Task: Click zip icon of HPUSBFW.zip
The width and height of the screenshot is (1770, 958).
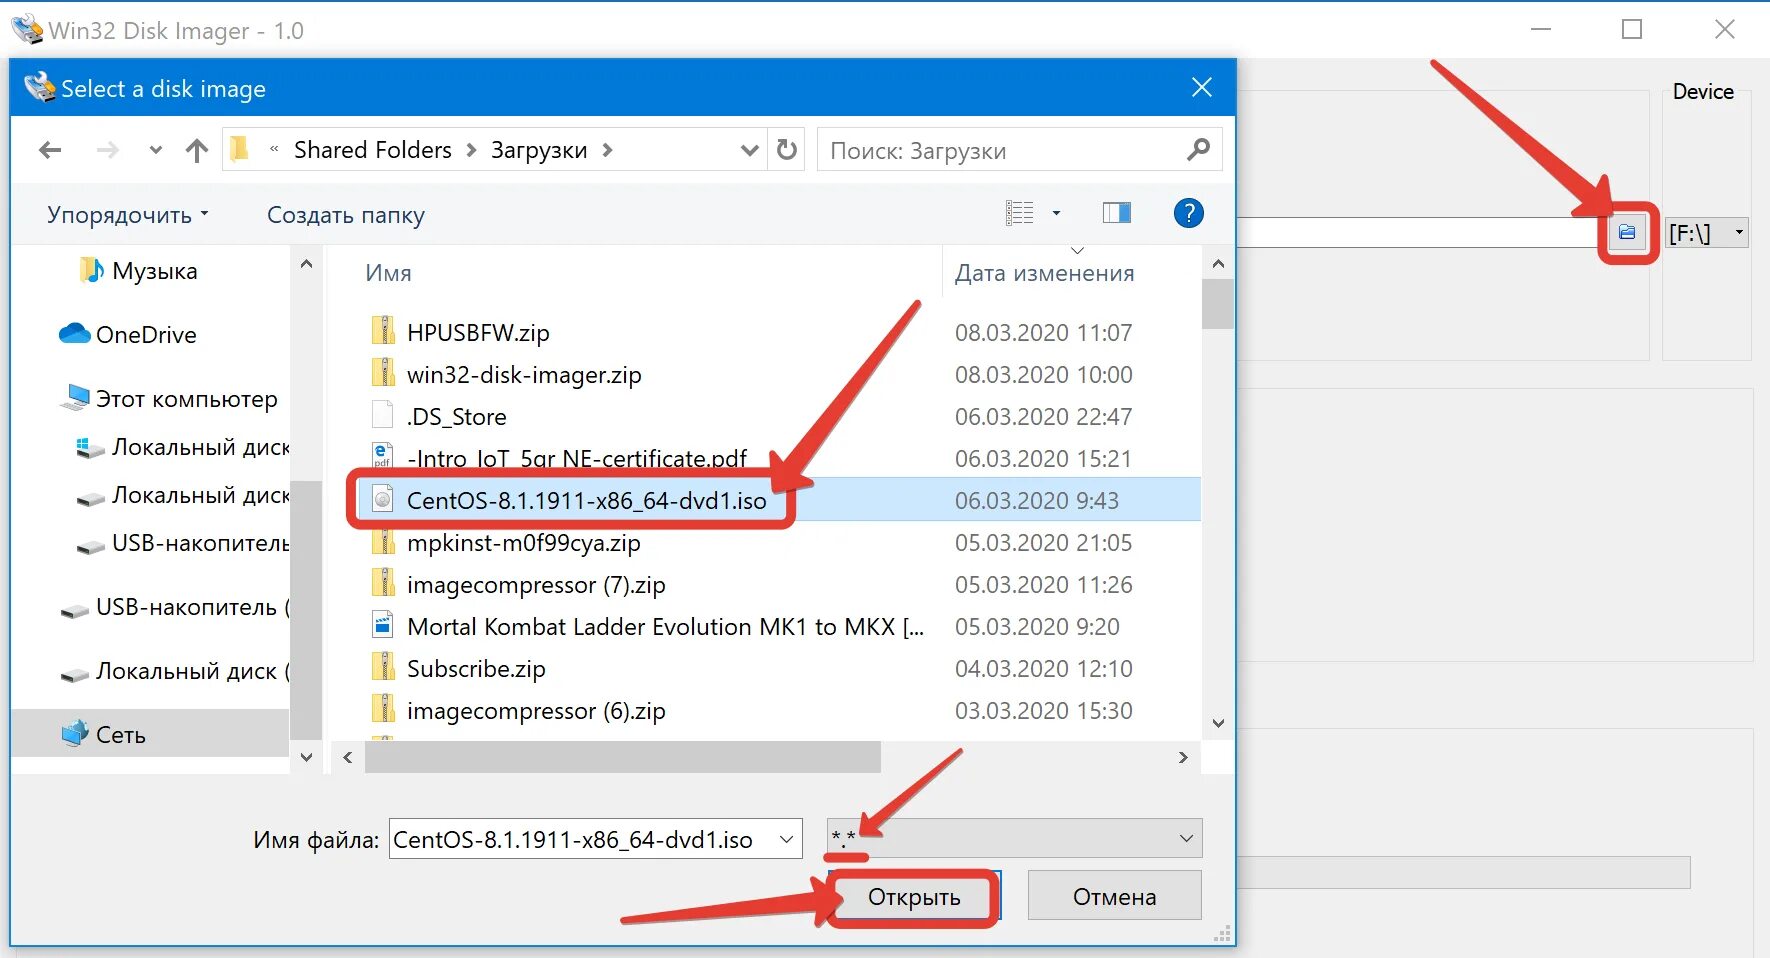Action: 382,331
